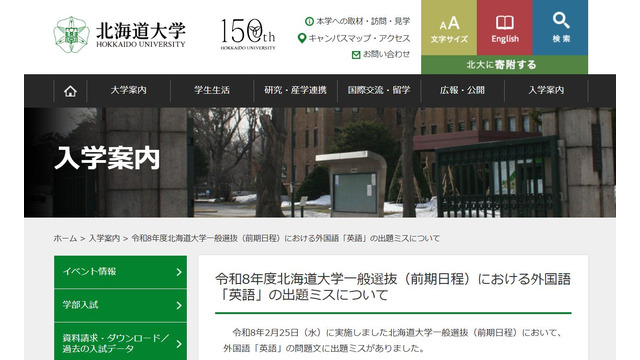Open the 研究・産学連携 menu
This screenshot has width=640, height=360.
pos(296,91)
